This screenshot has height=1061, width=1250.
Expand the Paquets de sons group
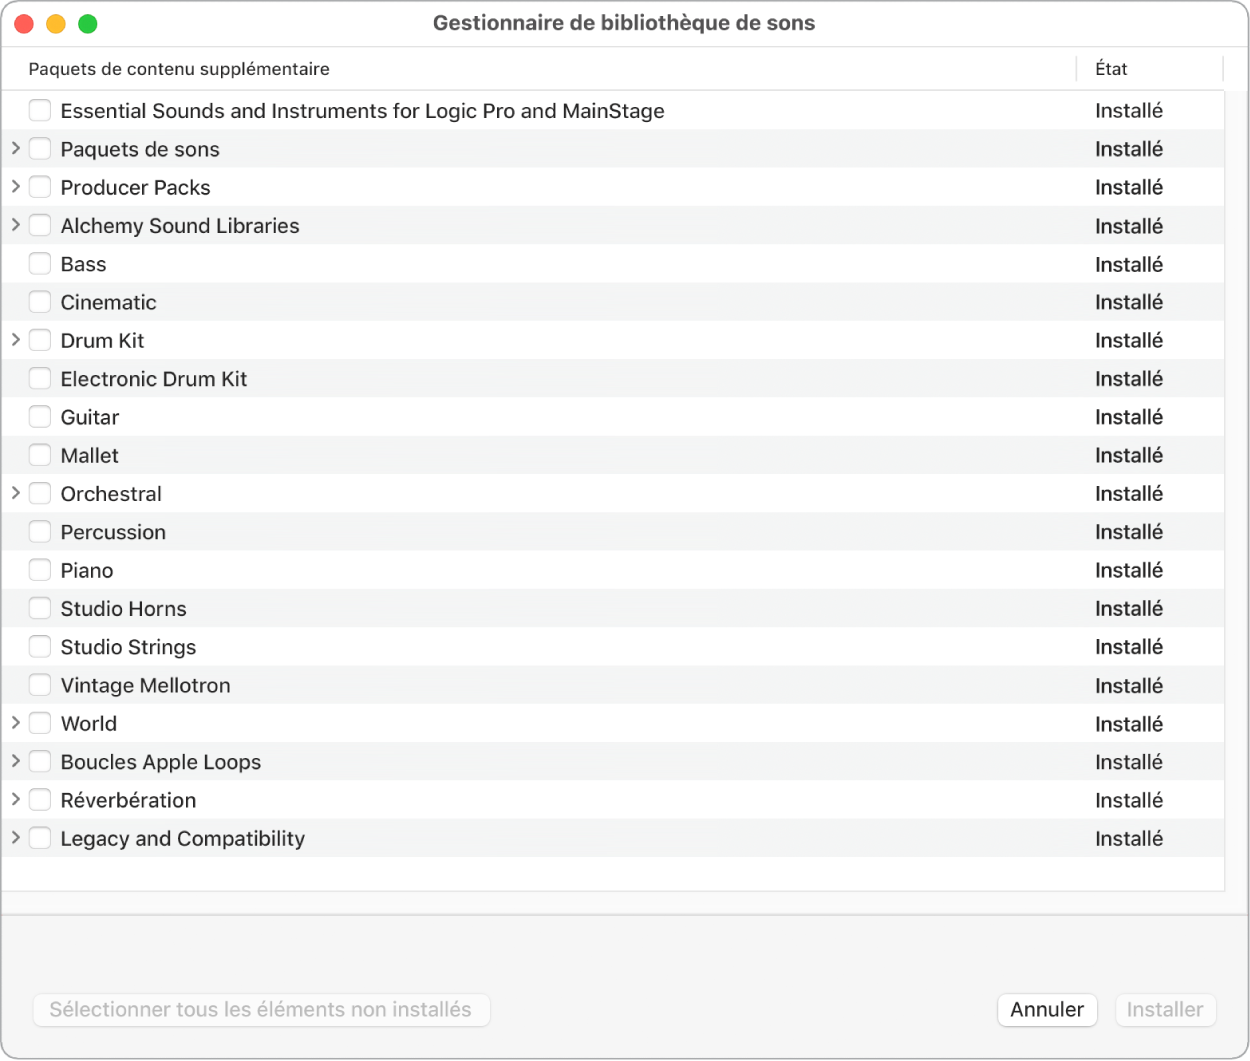[x=16, y=148]
